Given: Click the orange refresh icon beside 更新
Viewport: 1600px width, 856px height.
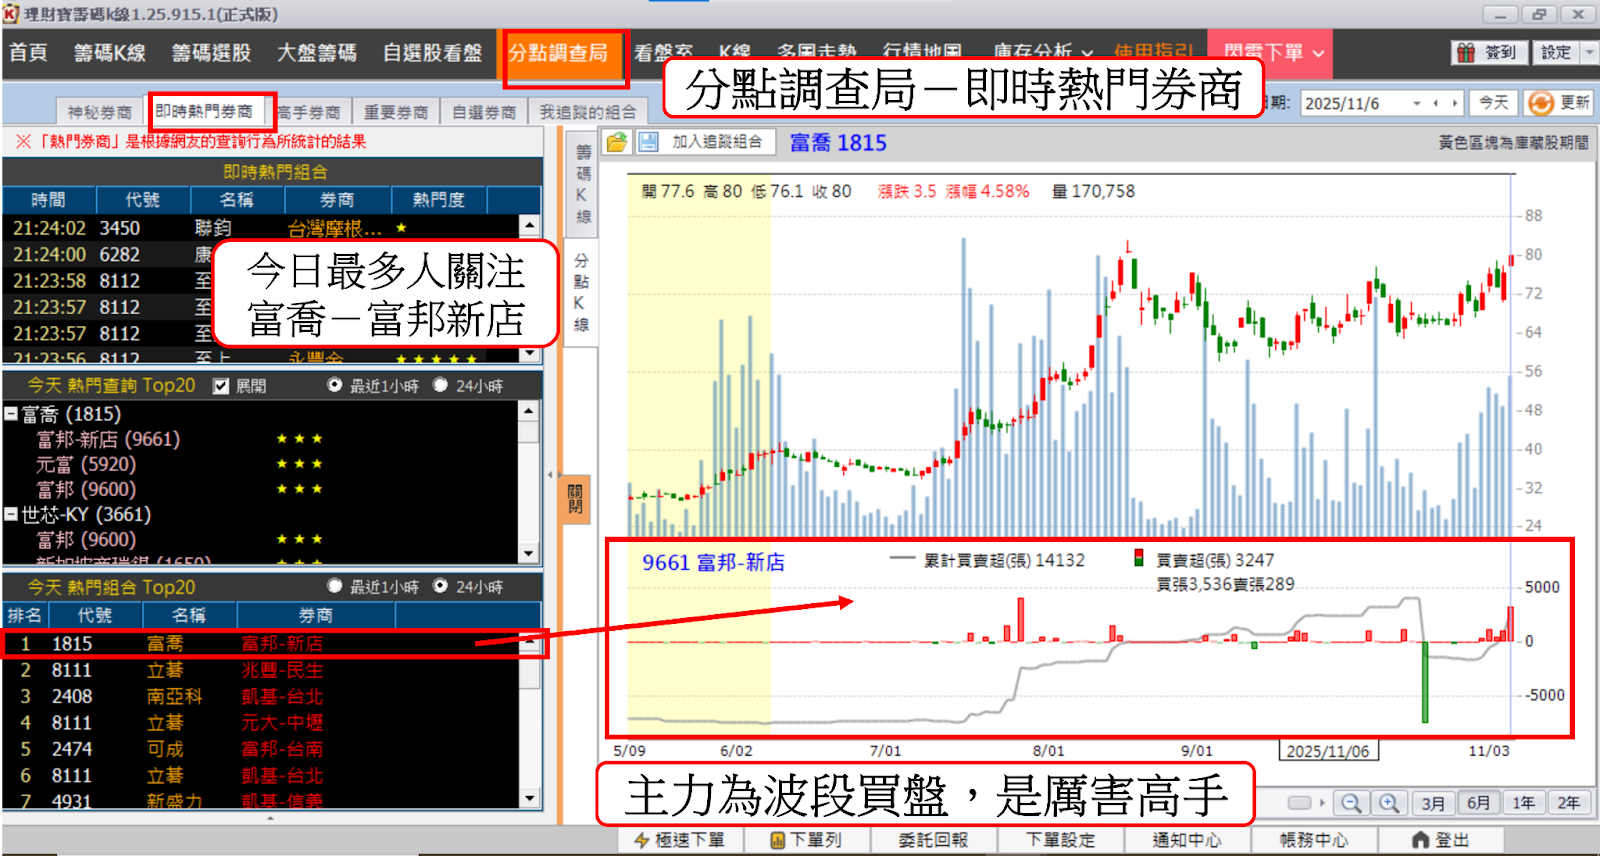Looking at the screenshot, I should [x=1541, y=103].
